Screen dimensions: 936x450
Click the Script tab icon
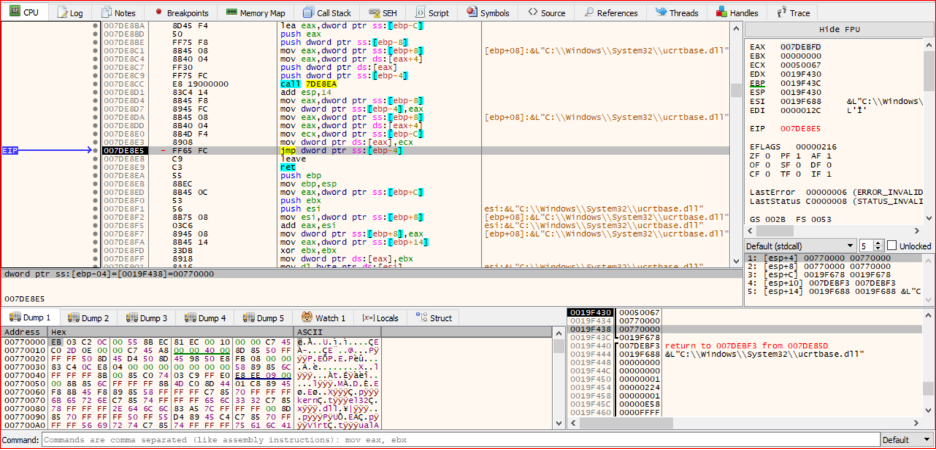click(420, 12)
